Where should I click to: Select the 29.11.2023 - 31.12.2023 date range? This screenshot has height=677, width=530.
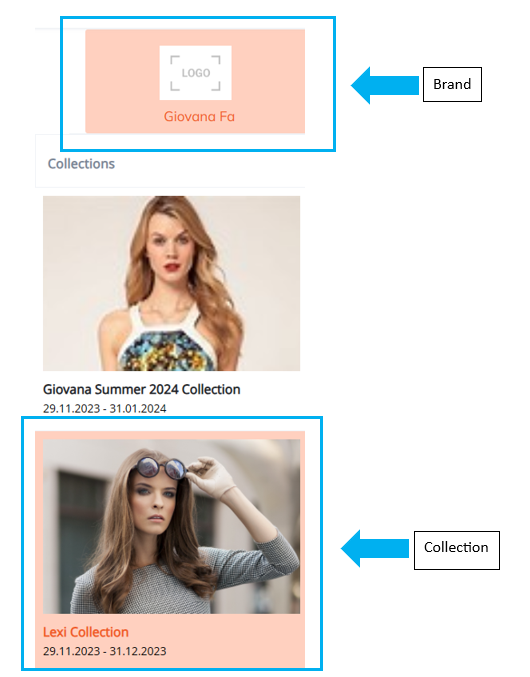coord(104,651)
